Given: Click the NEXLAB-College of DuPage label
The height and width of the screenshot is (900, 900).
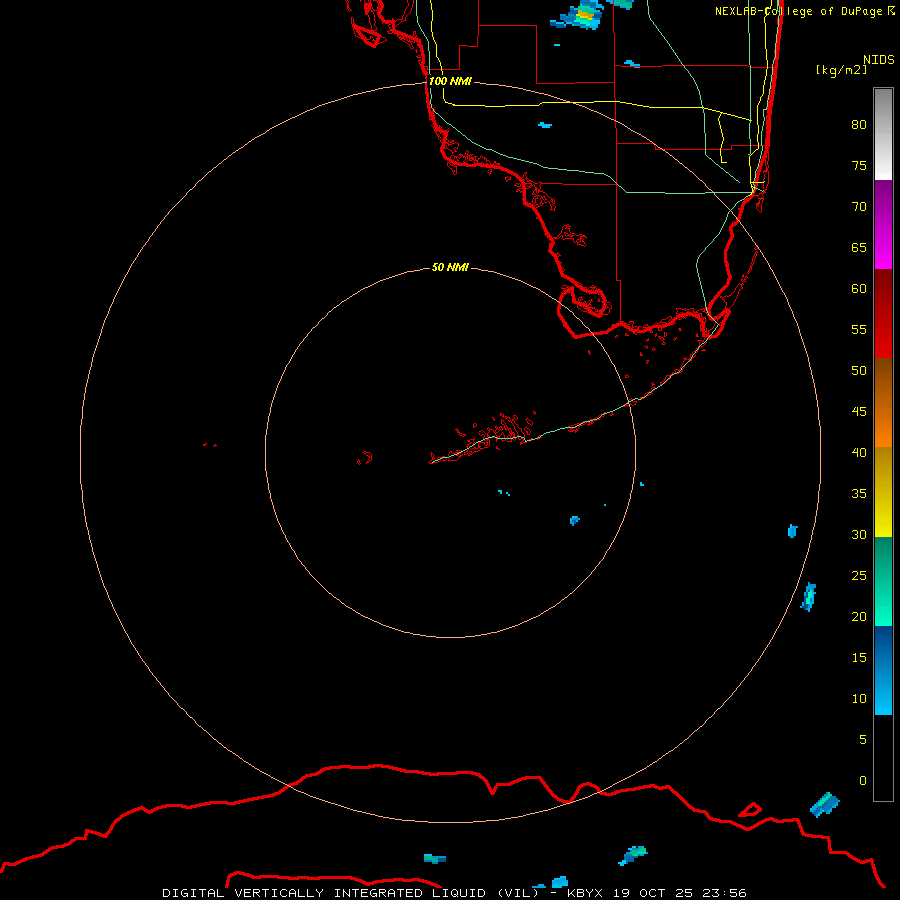Looking at the screenshot, I should (804, 11).
